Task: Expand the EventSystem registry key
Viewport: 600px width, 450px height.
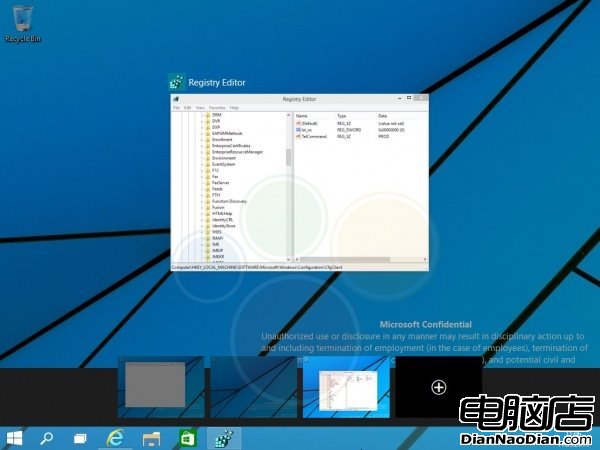Action: [x=202, y=164]
